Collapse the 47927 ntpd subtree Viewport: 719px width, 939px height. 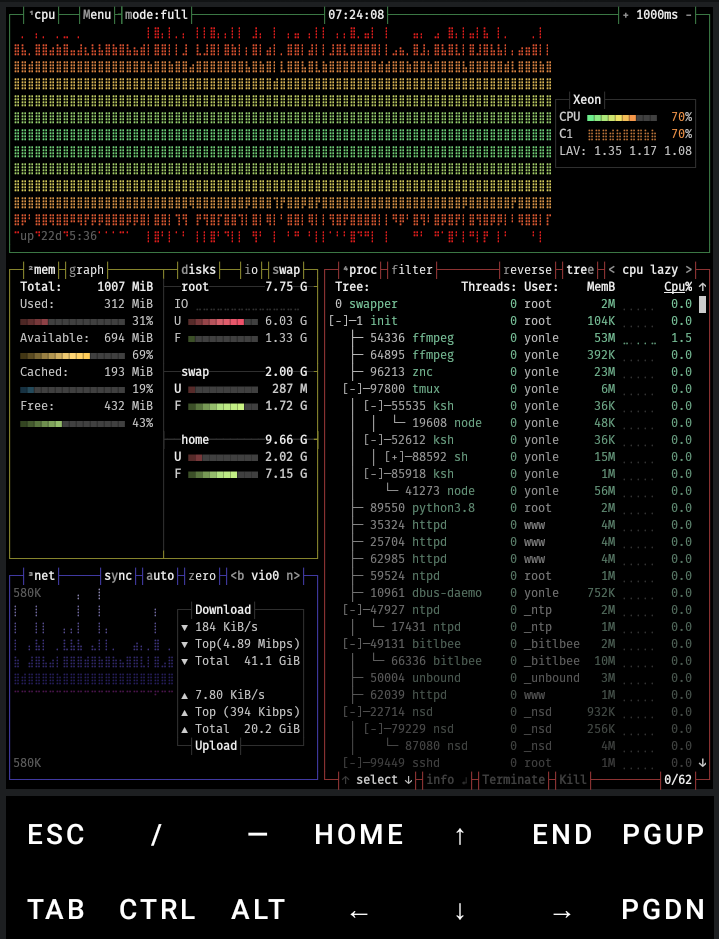[355, 610]
